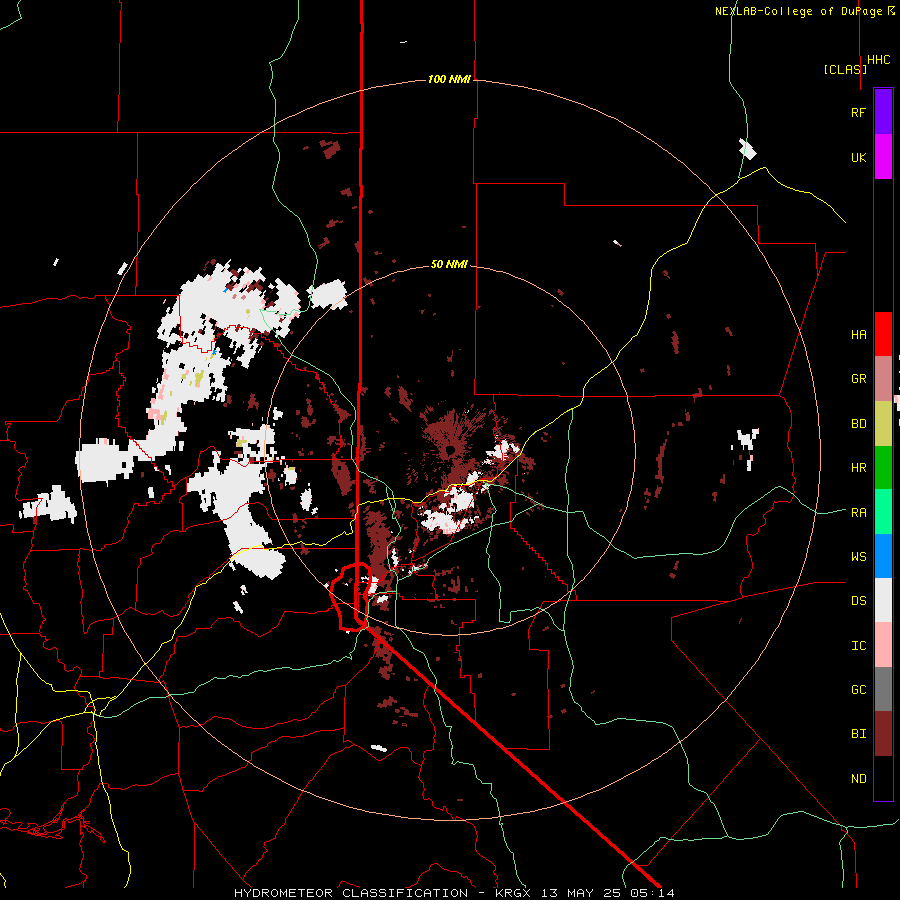Image resolution: width=900 pixels, height=900 pixels.
Task: Click the ND legend label
Action: point(858,779)
